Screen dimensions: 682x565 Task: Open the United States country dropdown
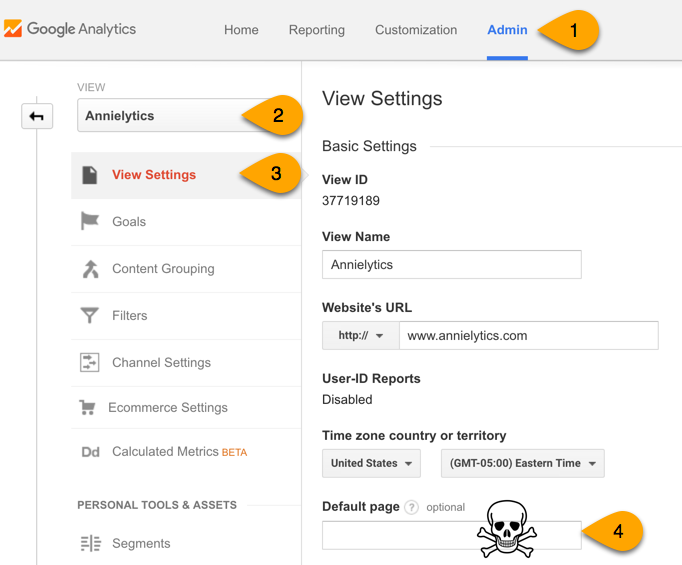point(371,463)
